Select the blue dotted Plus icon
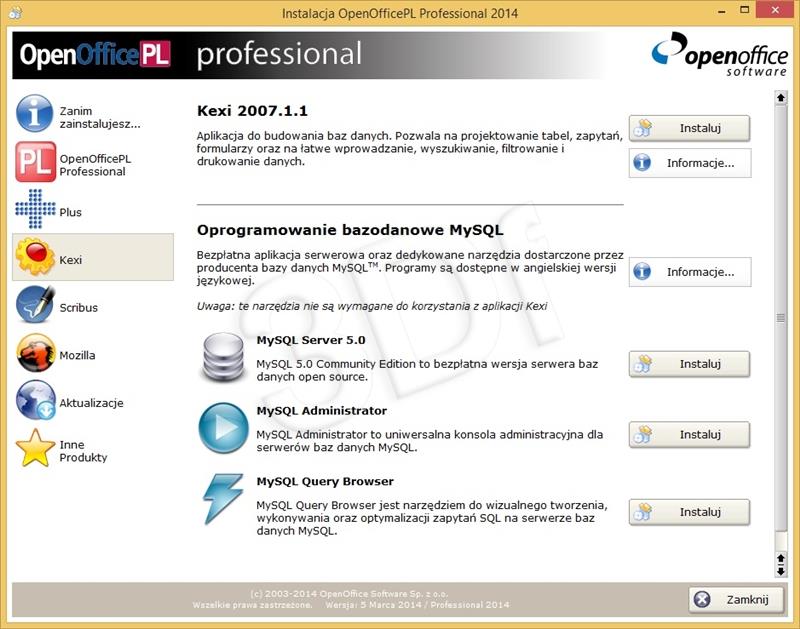 tap(35, 209)
